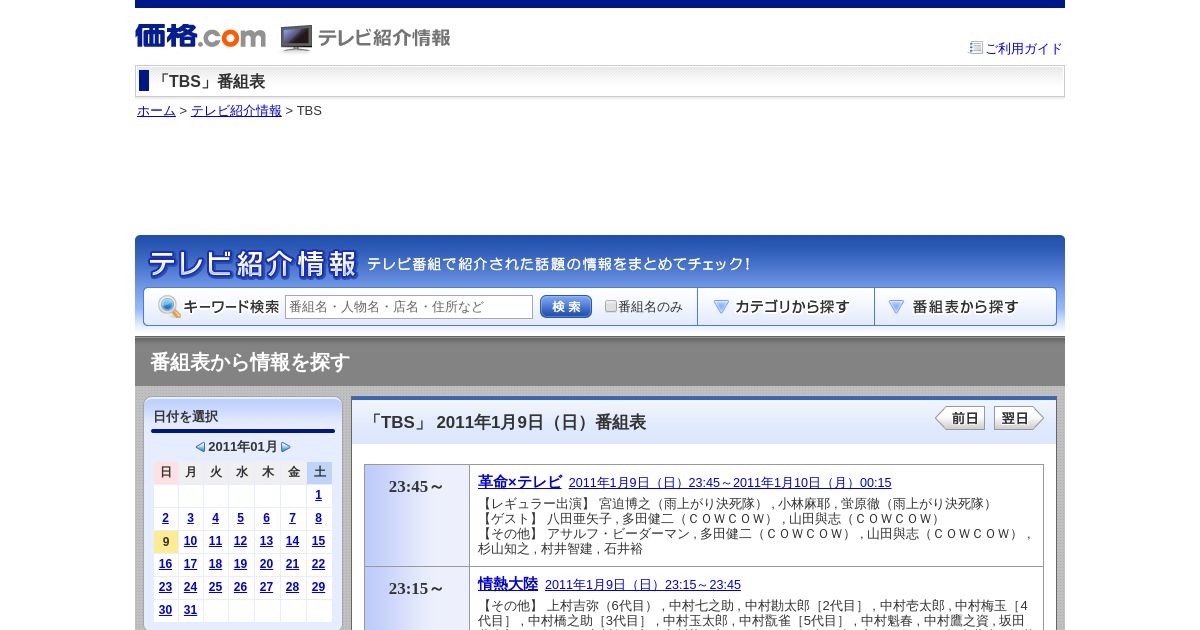The image size is (1200, 630).
Task: Open 情熱大陸 broadcast time link
Action: [x=643, y=585]
